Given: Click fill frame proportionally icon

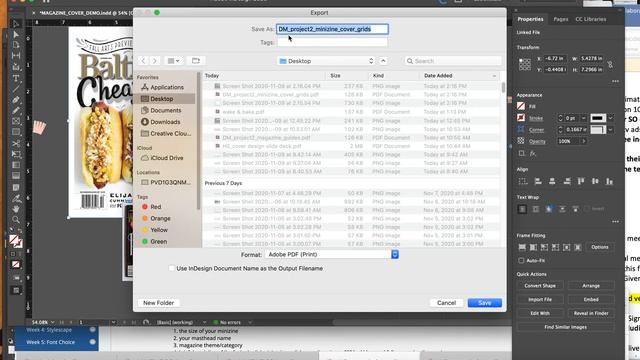Looking at the screenshot, I should pos(522,247).
